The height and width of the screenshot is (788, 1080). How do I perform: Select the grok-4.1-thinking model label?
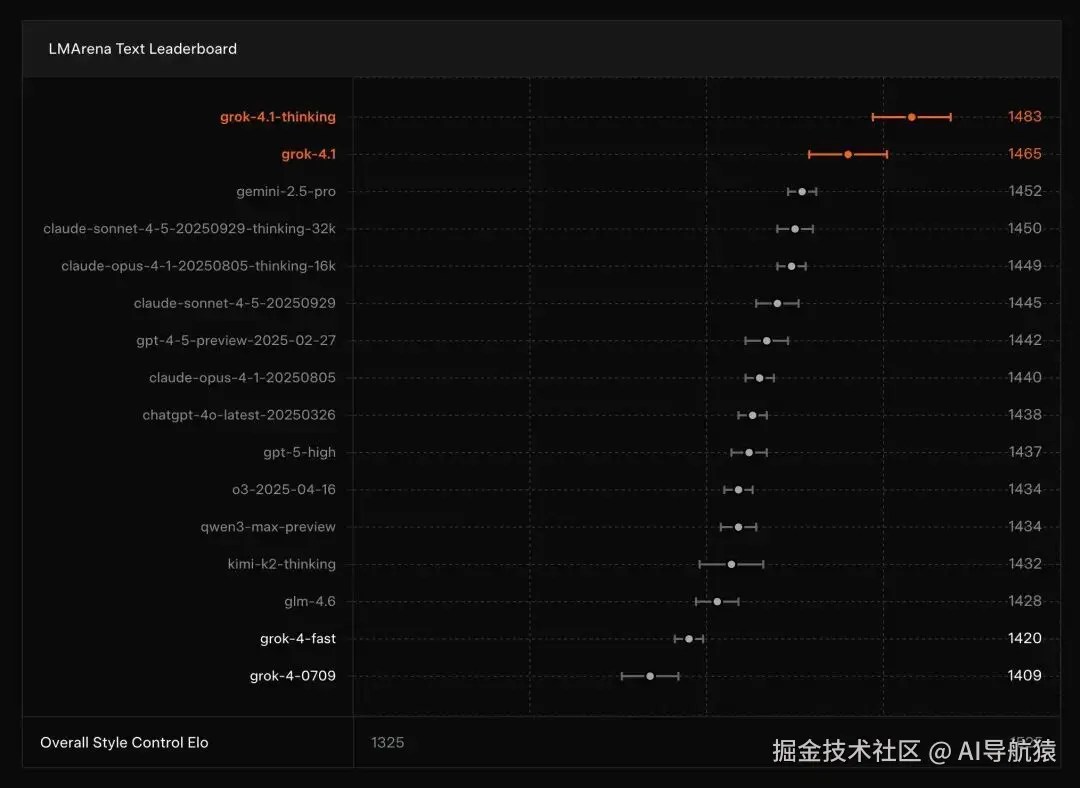click(278, 117)
